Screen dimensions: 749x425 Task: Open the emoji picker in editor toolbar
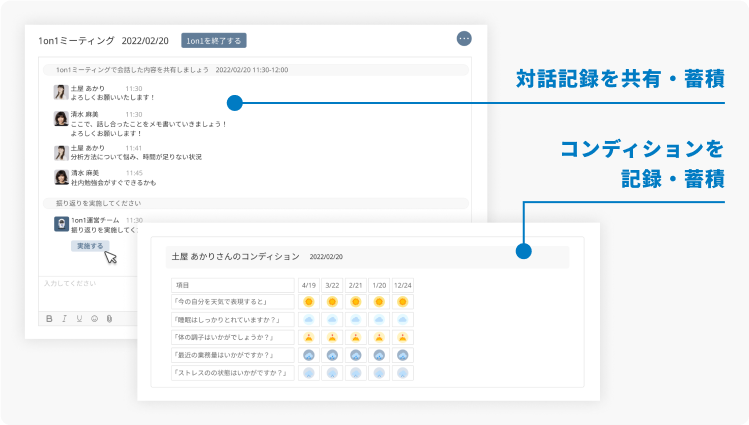(94, 318)
